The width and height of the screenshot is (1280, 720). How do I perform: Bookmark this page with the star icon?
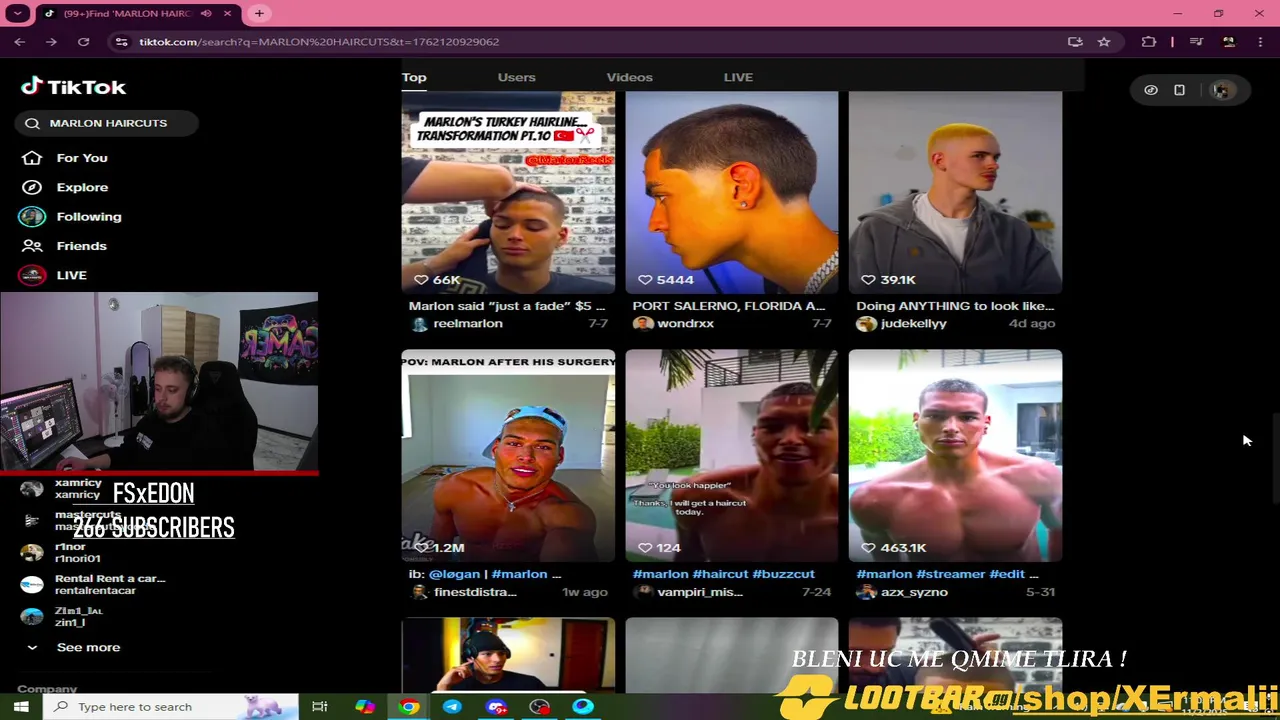point(1104,42)
